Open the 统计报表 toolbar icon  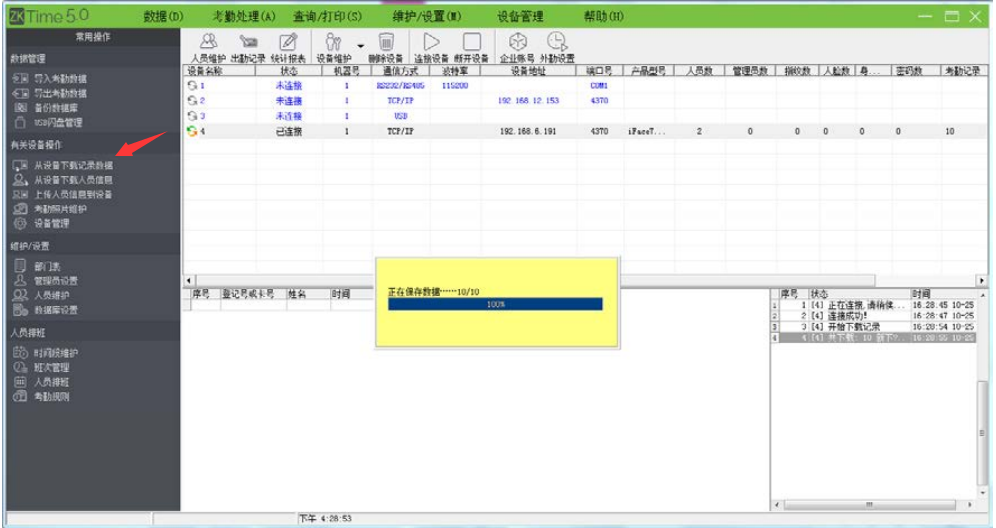tap(288, 43)
